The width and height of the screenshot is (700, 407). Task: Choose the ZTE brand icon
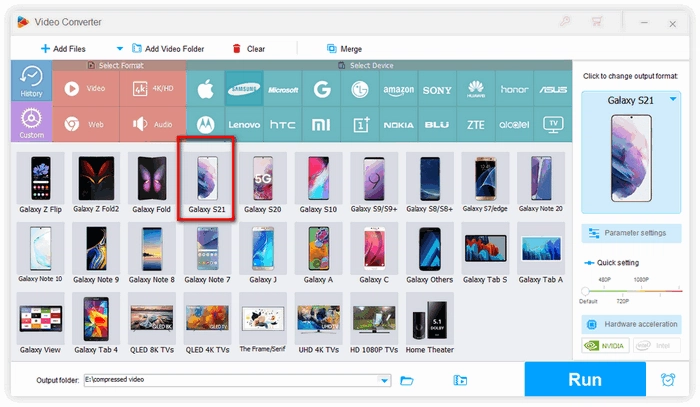tap(476, 125)
